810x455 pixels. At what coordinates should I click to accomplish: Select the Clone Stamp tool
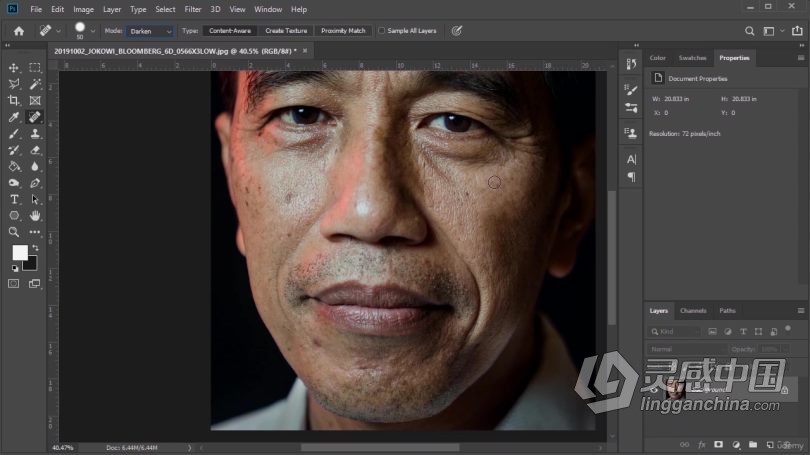pos(35,134)
